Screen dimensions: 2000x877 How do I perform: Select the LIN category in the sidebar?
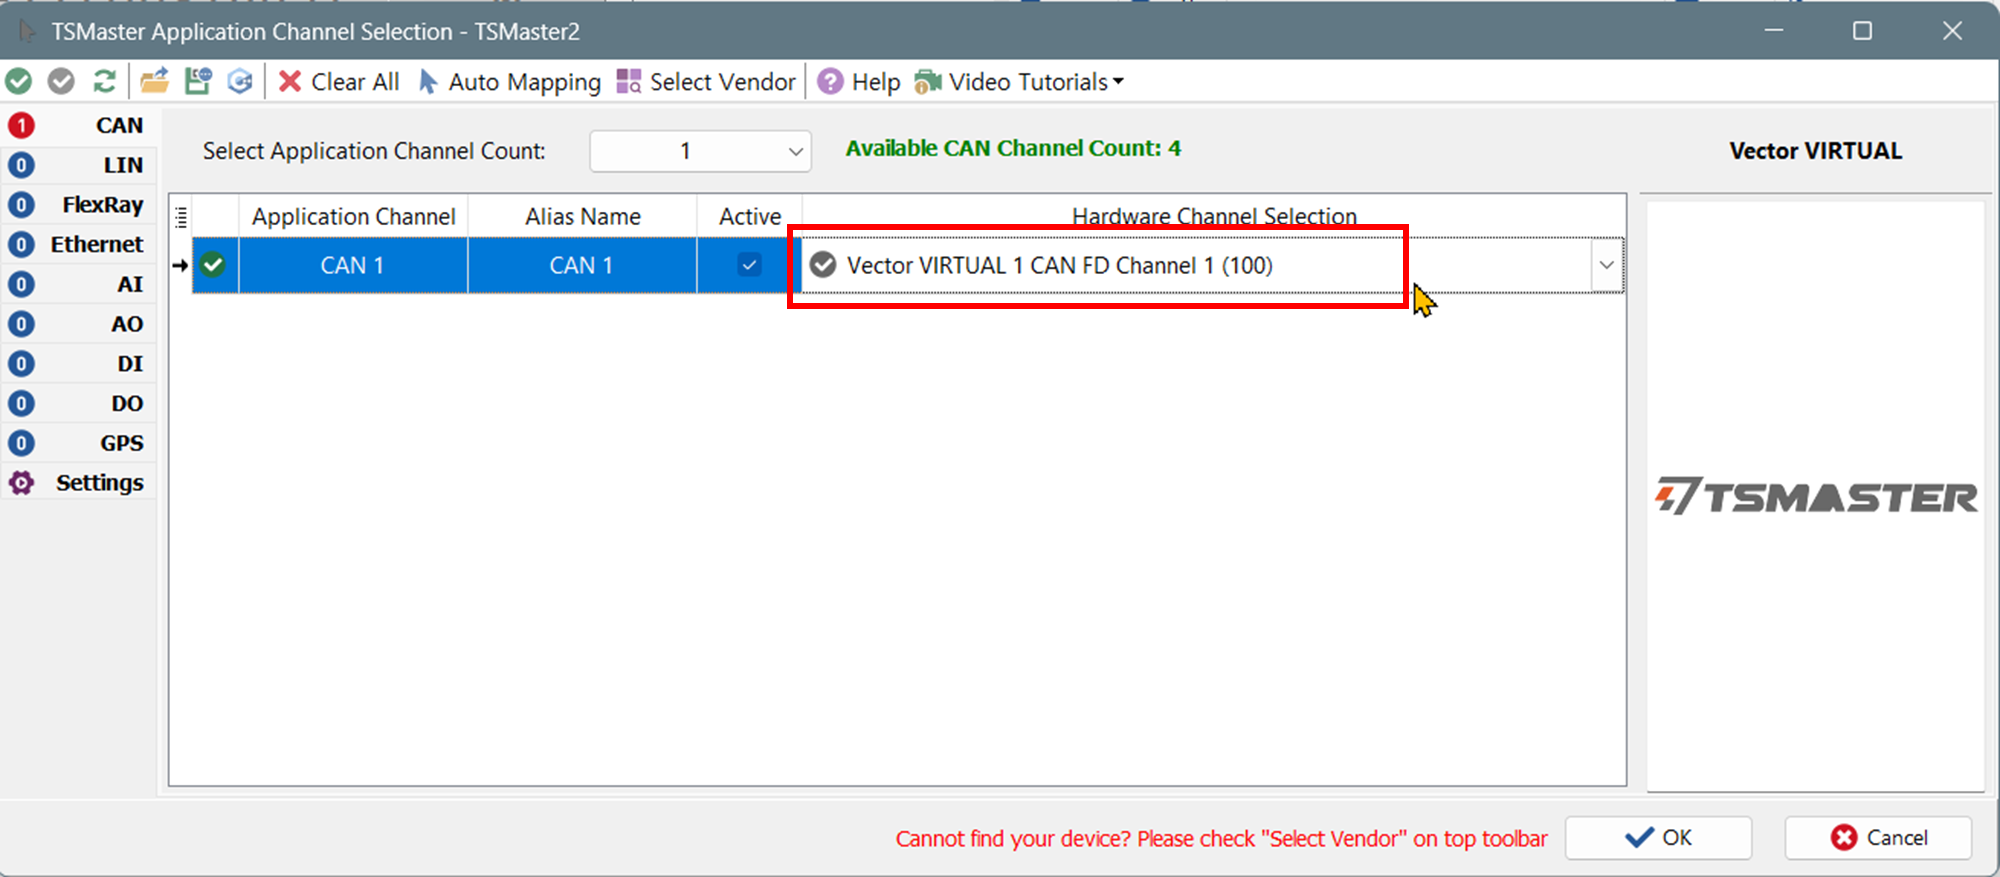coord(79,165)
